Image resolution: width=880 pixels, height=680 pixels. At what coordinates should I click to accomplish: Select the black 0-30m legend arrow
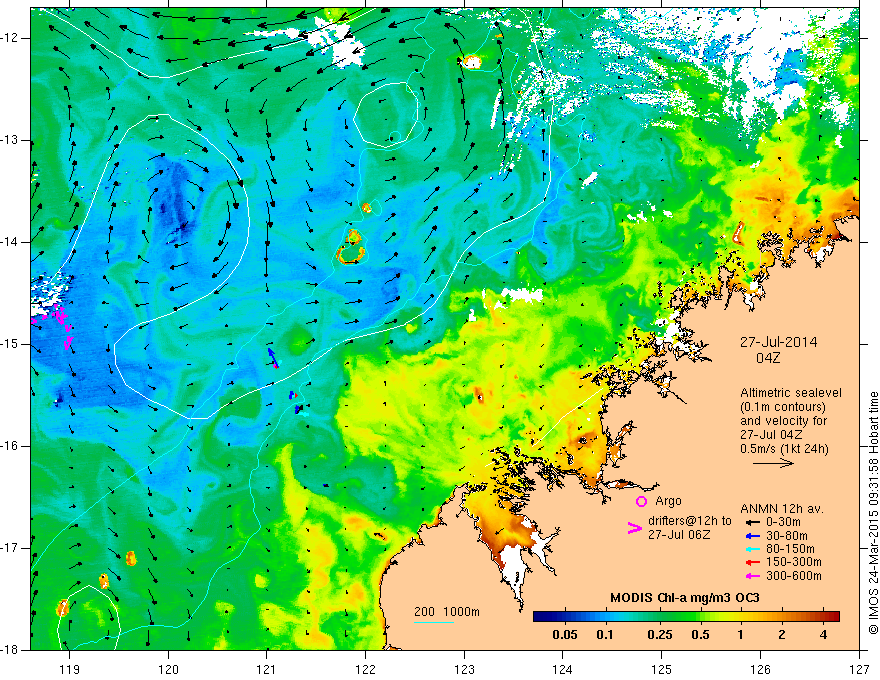coord(752,522)
